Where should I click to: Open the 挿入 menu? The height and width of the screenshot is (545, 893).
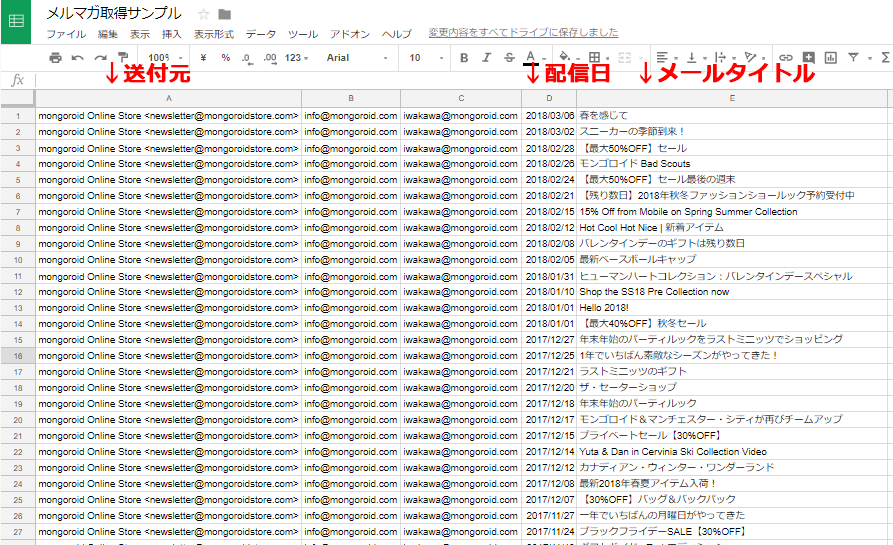point(171,34)
